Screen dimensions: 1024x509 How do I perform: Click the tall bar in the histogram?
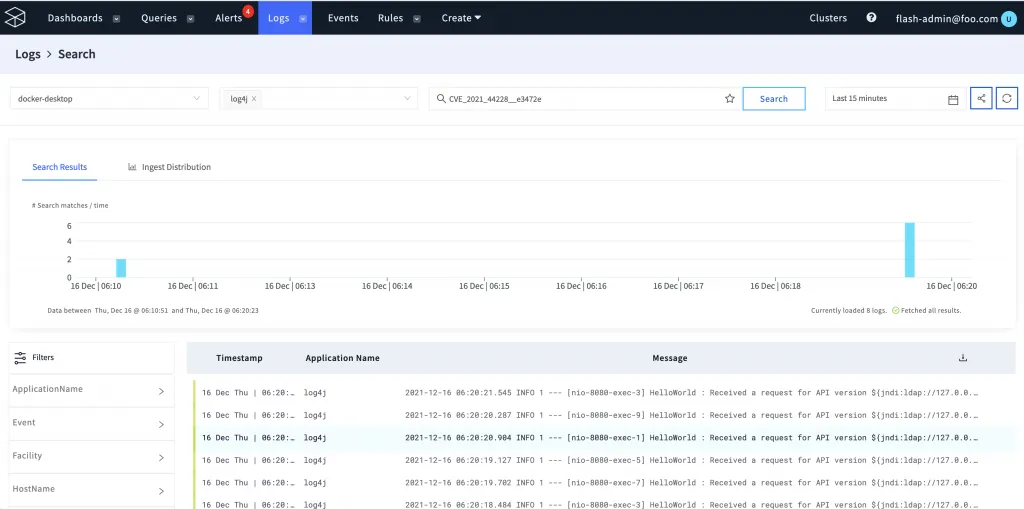click(x=910, y=250)
